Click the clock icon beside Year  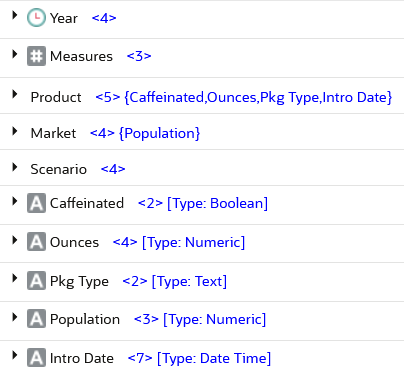[36, 18]
